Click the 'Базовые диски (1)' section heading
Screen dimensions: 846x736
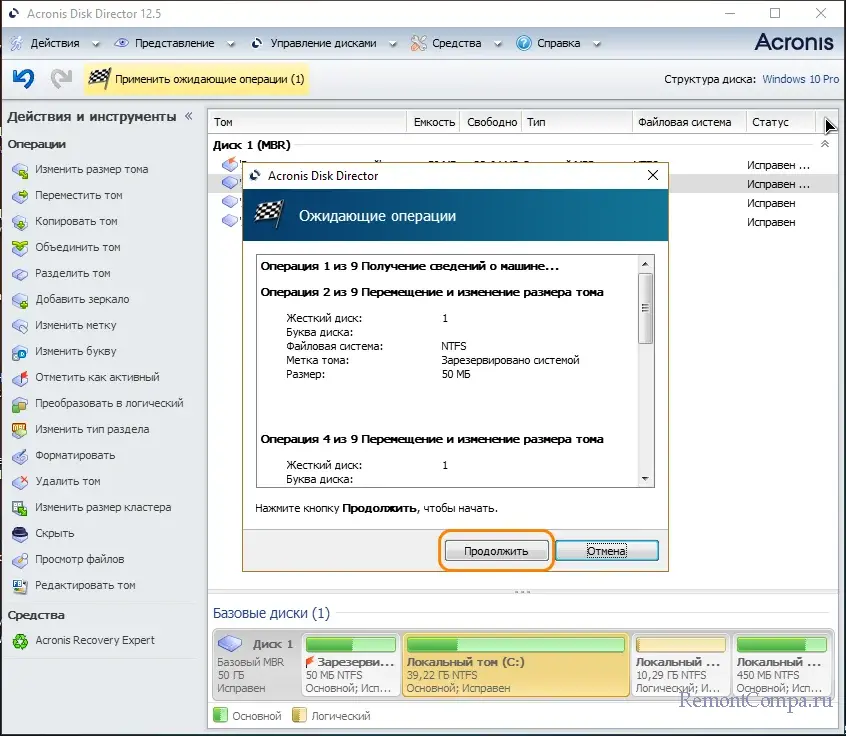point(271,613)
